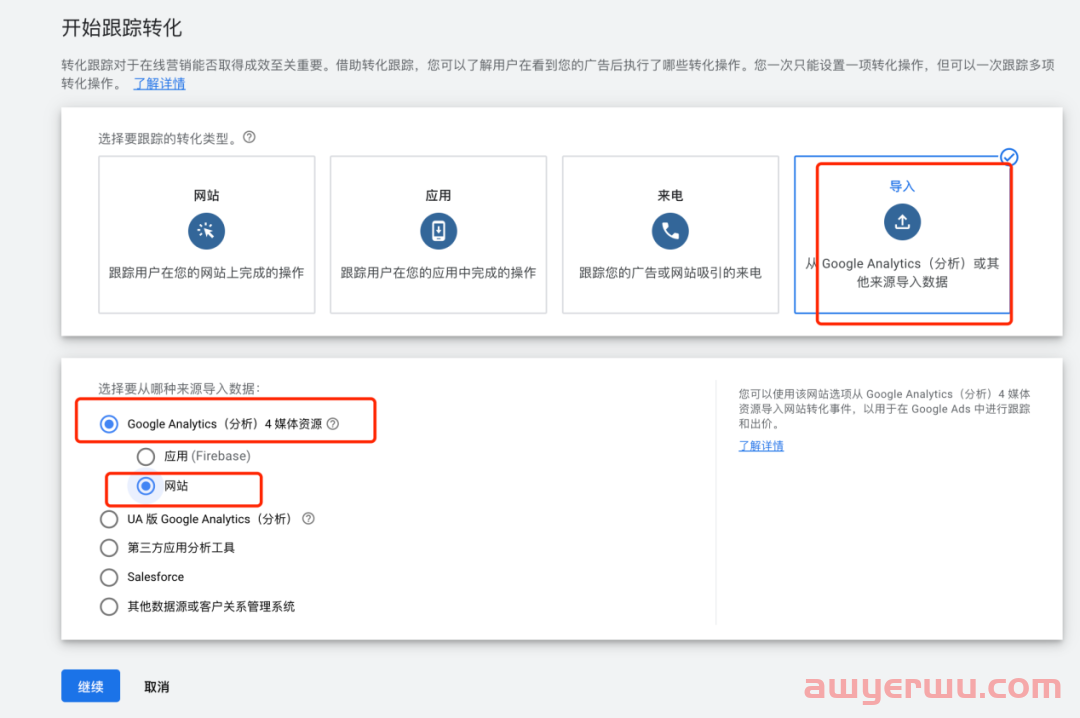
Task: Click the 导入 upload arrow icon
Action: tap(902, 222)
